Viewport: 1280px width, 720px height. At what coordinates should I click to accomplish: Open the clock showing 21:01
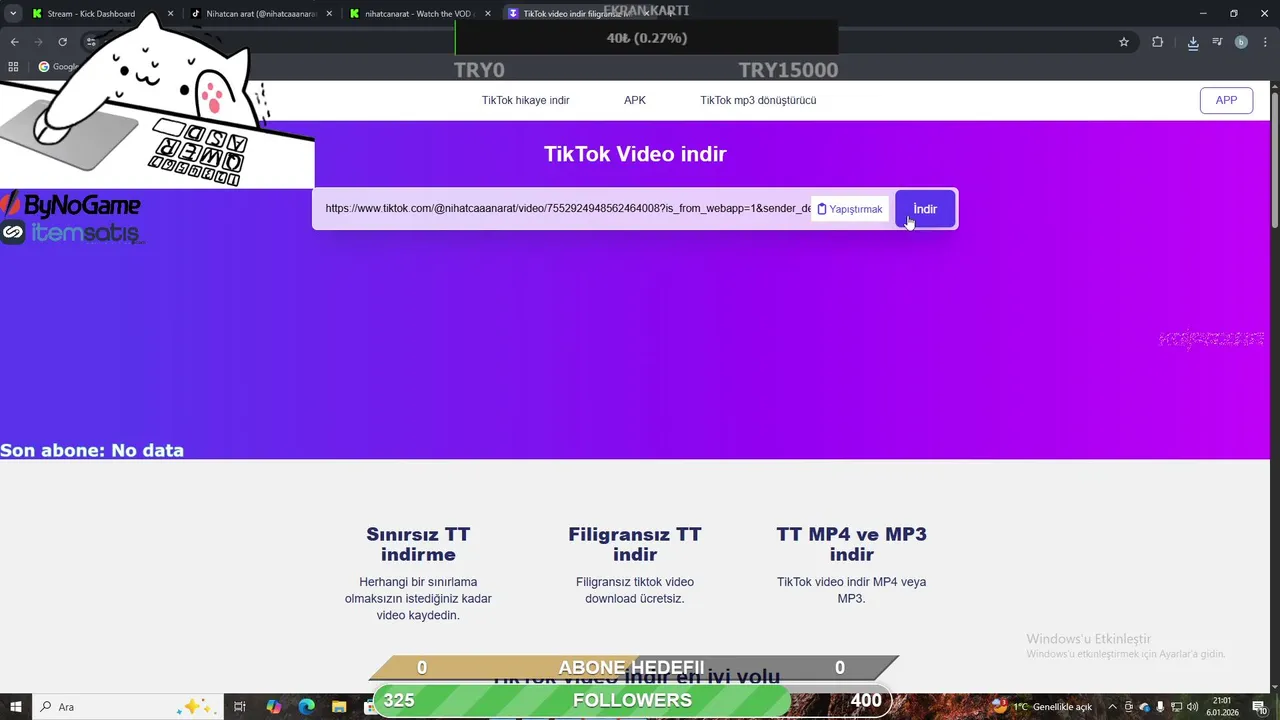1222,707
